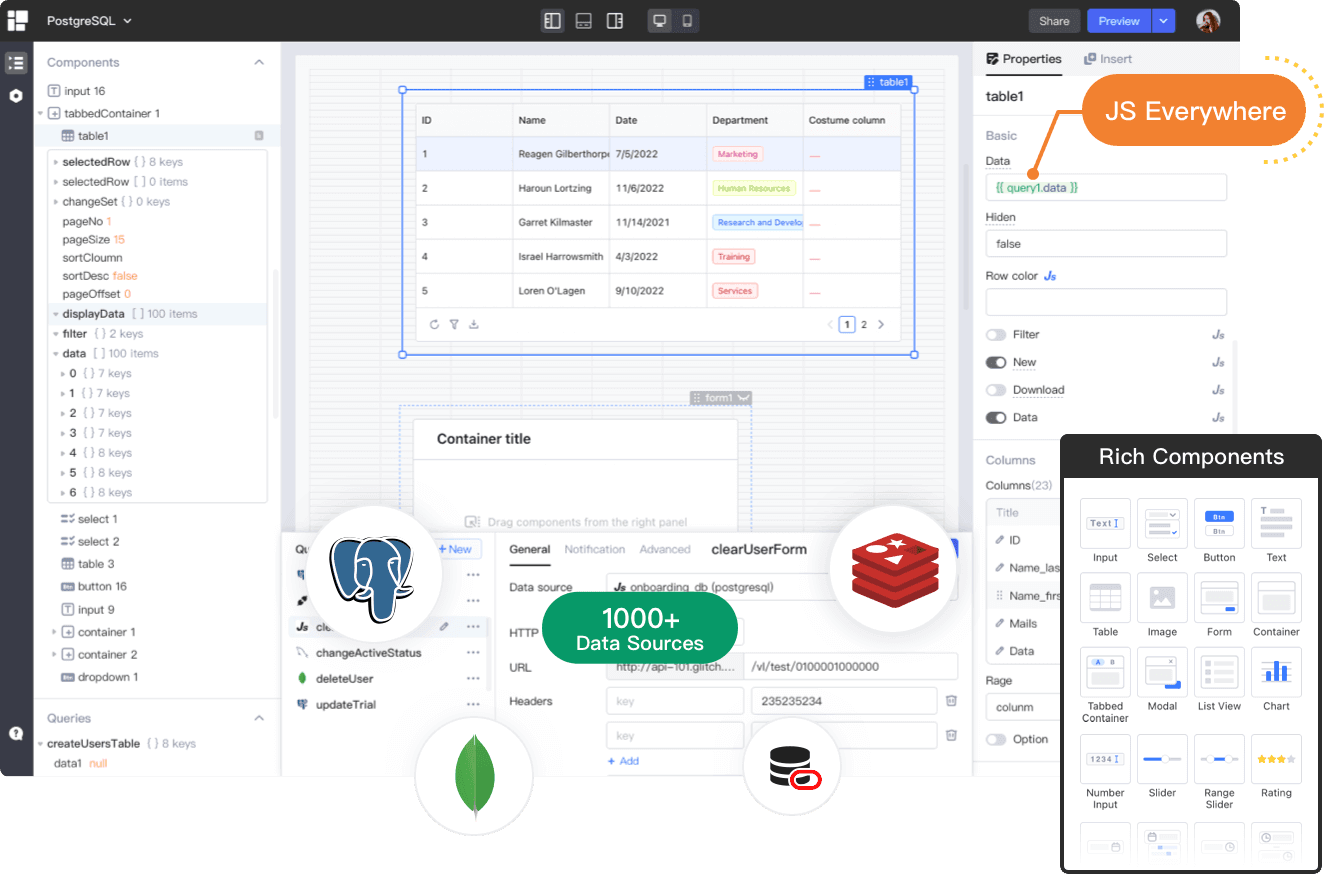Switch to the Notification tab
This screenshot has width=1324, height=874.
click(595, 549)
